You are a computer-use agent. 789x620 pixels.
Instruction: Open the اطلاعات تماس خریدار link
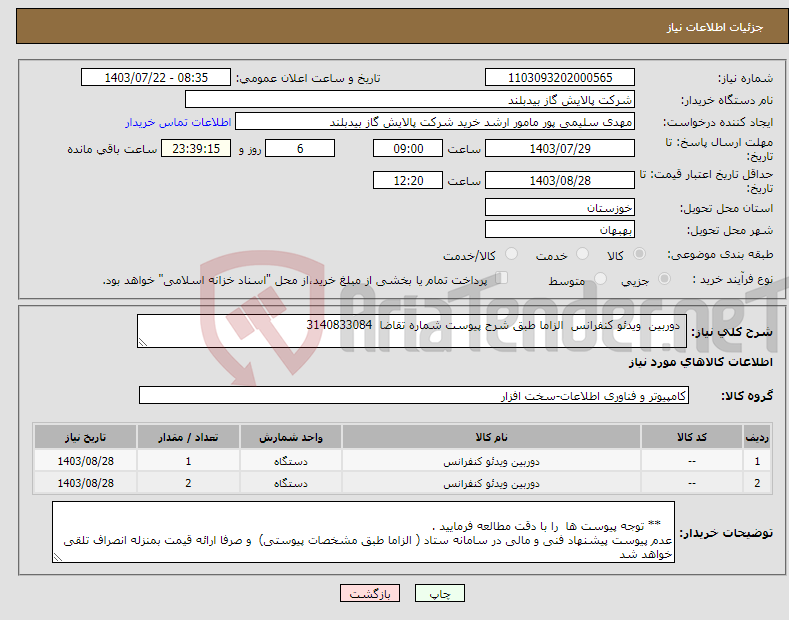point(178,122)
